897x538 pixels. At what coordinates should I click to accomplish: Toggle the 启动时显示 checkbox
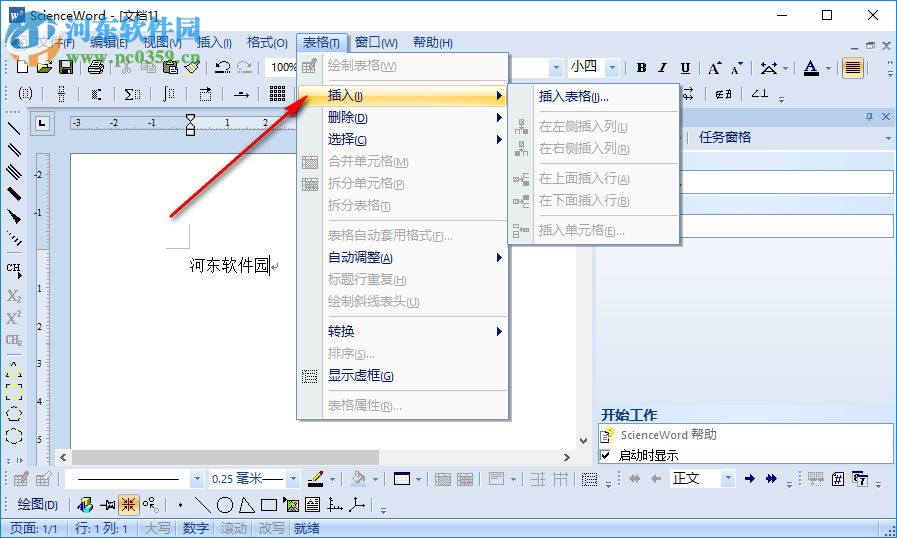click(605, 456)
